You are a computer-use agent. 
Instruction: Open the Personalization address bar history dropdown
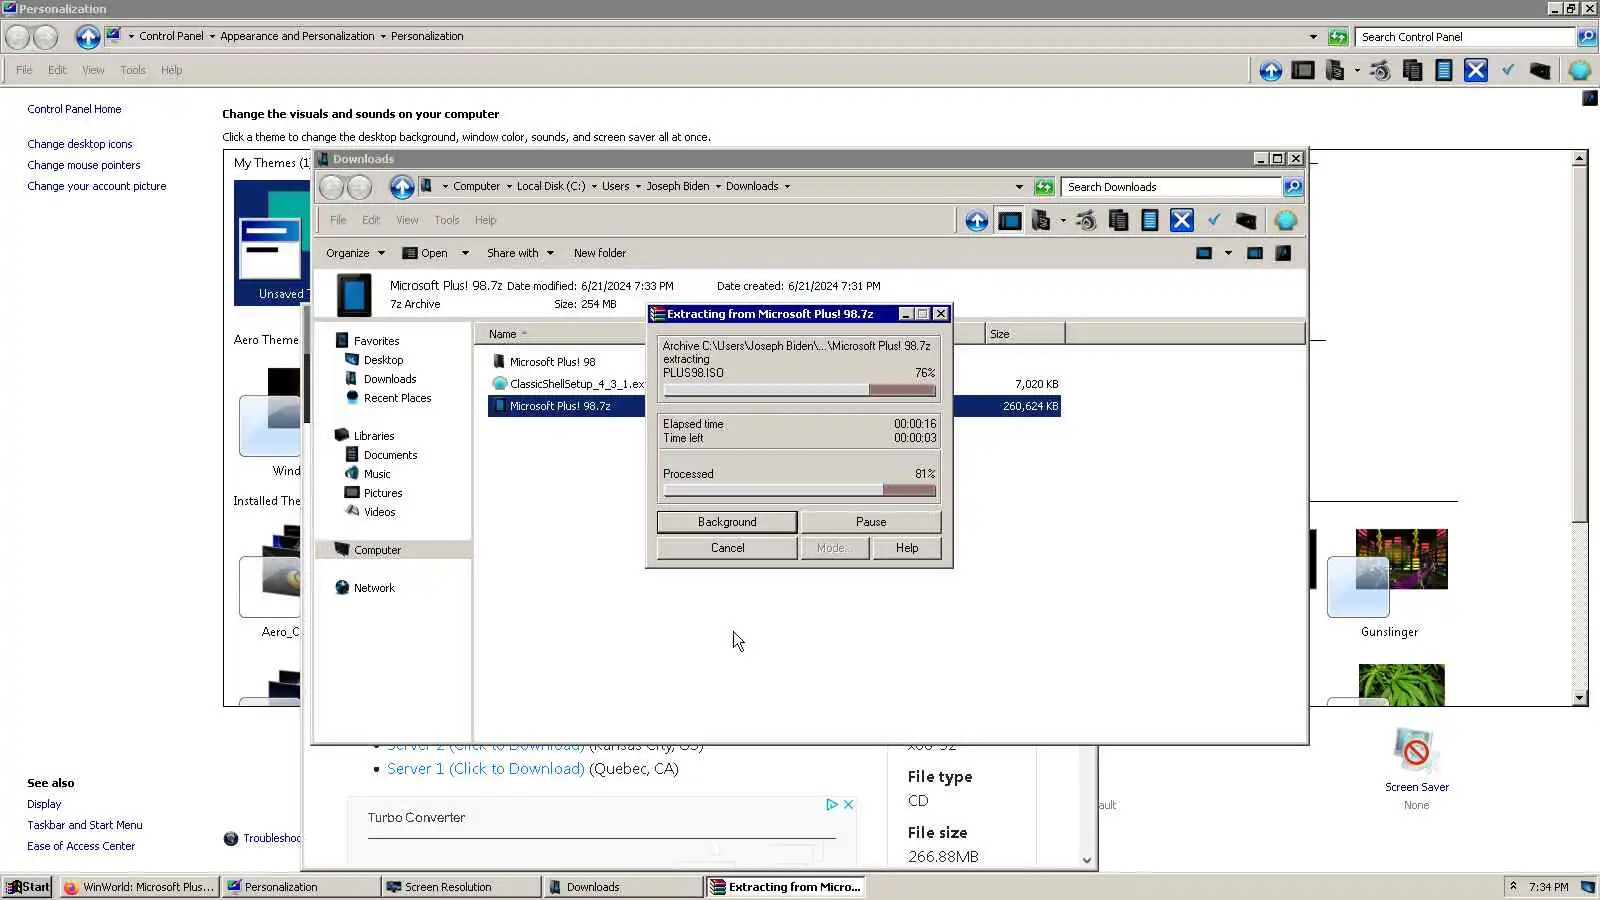[1313, 37]
